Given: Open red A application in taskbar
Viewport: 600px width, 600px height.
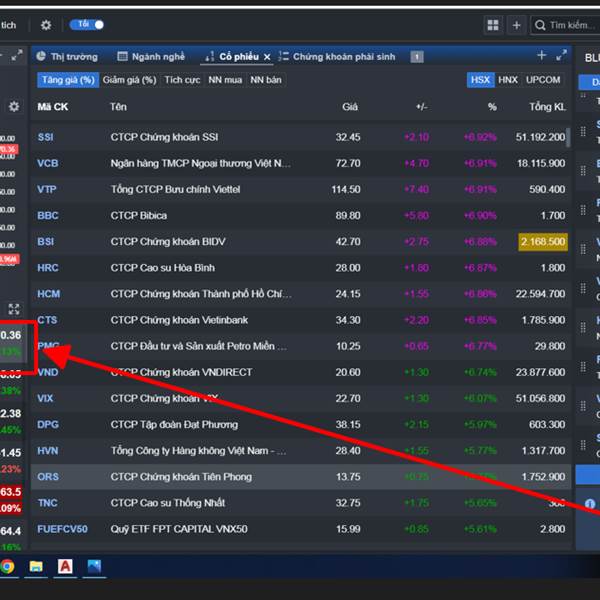Looking at the screenshot, I should pos(65,566).
